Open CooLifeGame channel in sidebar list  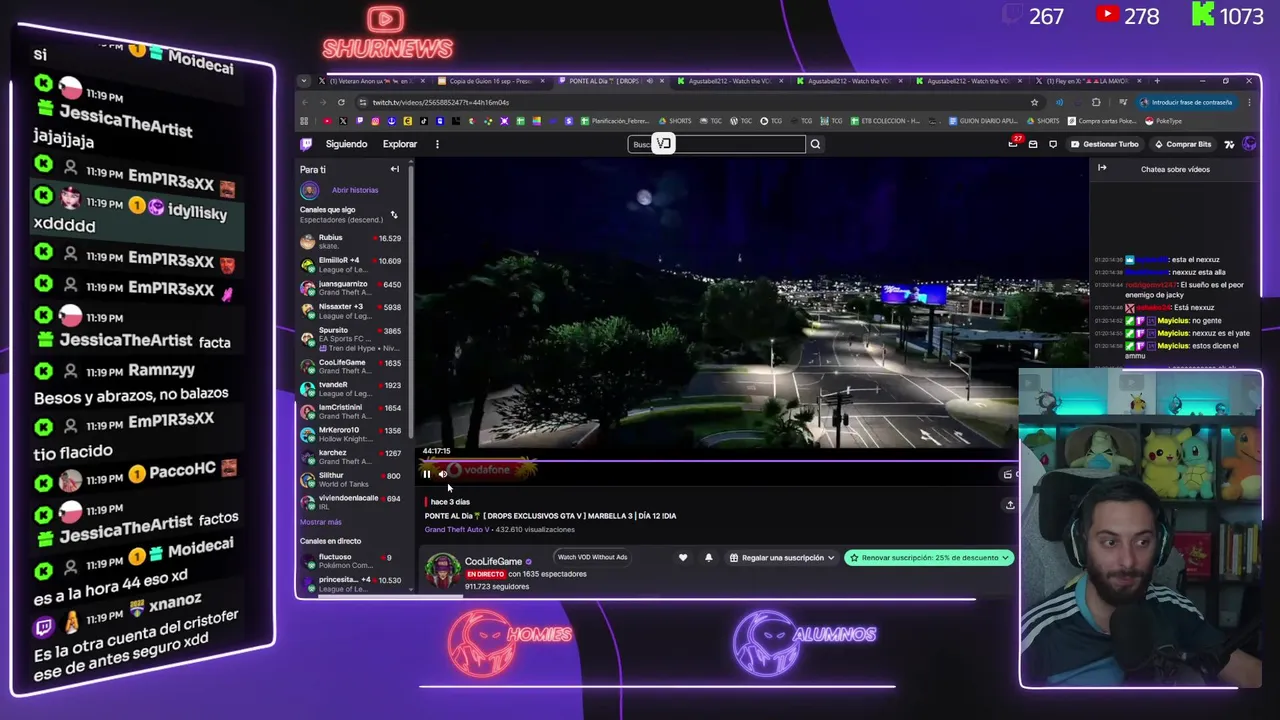[351, 366]
